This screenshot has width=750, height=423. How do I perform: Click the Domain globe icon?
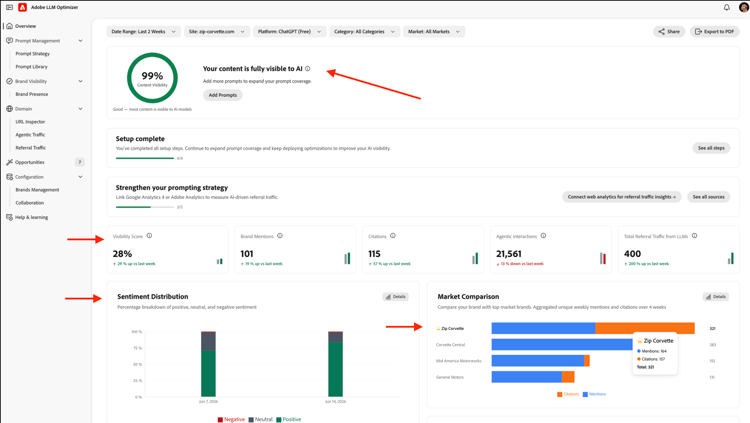[x=10, y=109]
